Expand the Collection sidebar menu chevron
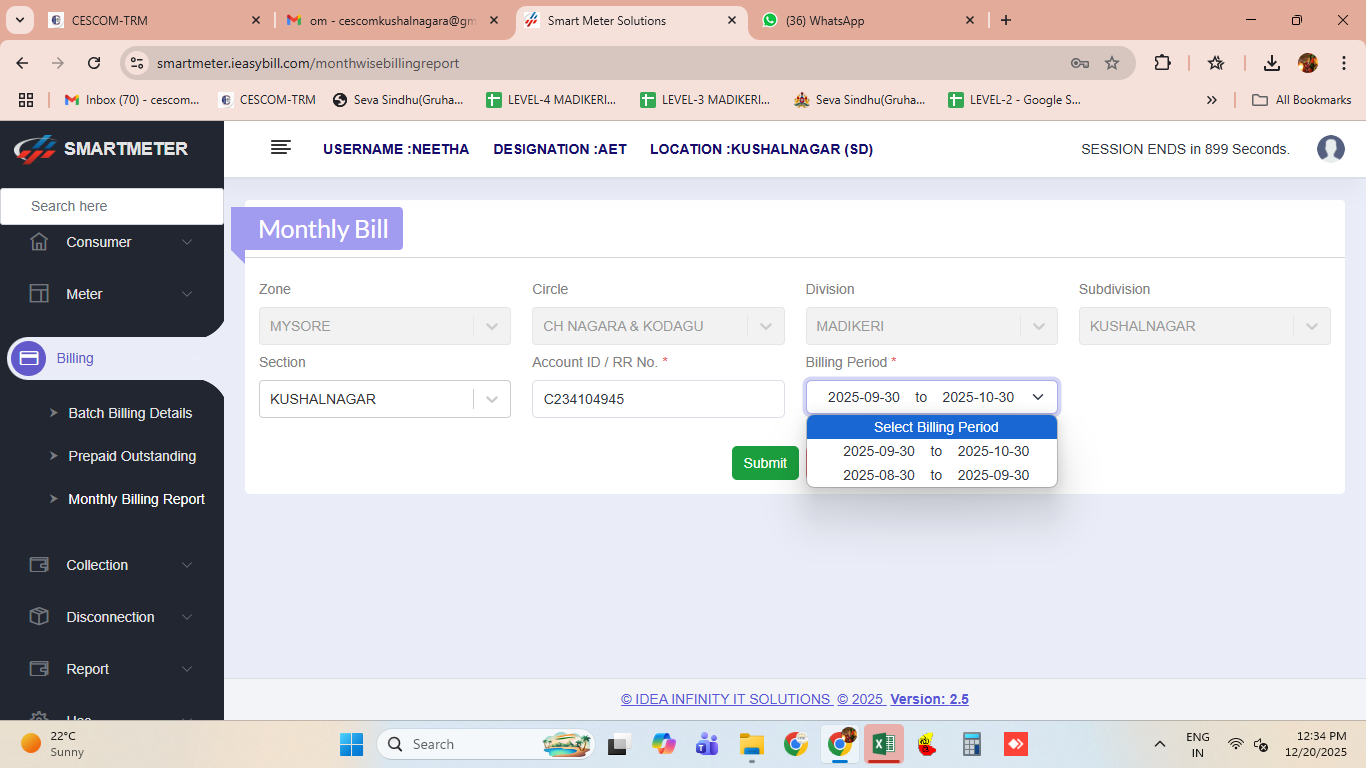 (x=187, y=565)
